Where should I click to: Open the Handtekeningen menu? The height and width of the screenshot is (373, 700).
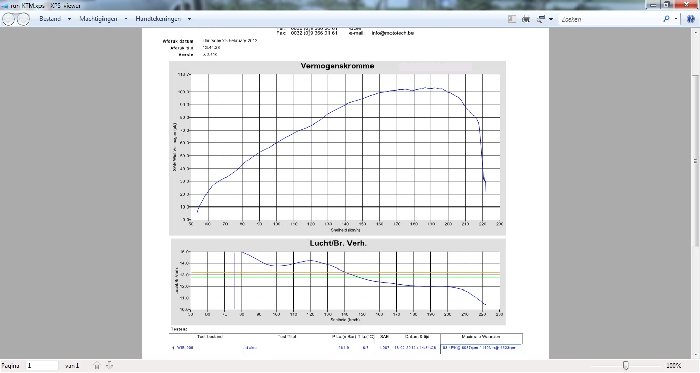coord(158,19)
